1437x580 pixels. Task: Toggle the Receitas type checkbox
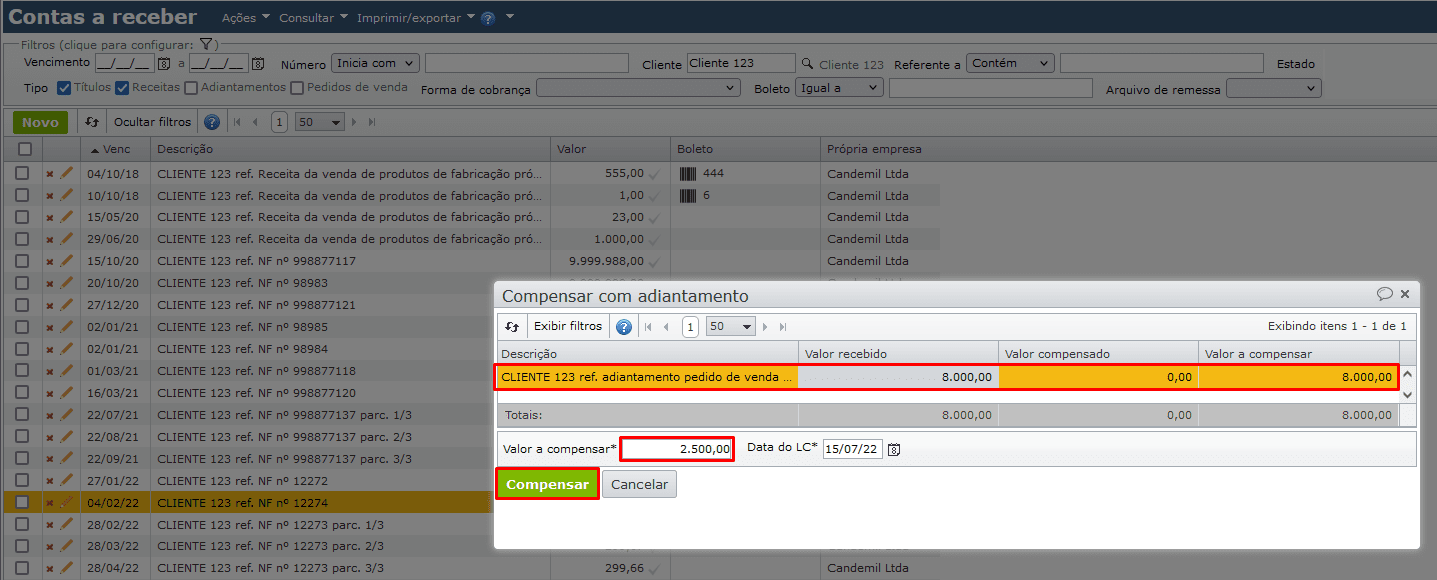[122, 88]
